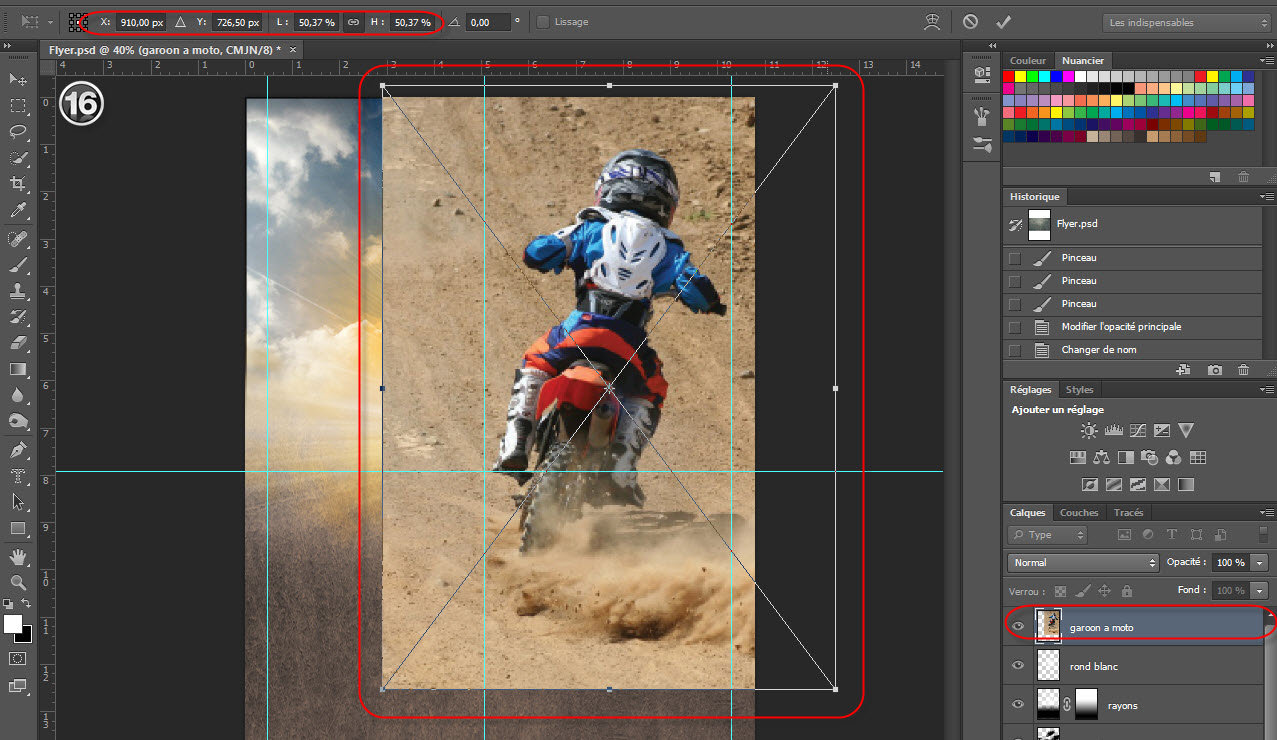
Task: Switch to the Styles tab
Action: pyautogui.click(x=1079, y=390)
